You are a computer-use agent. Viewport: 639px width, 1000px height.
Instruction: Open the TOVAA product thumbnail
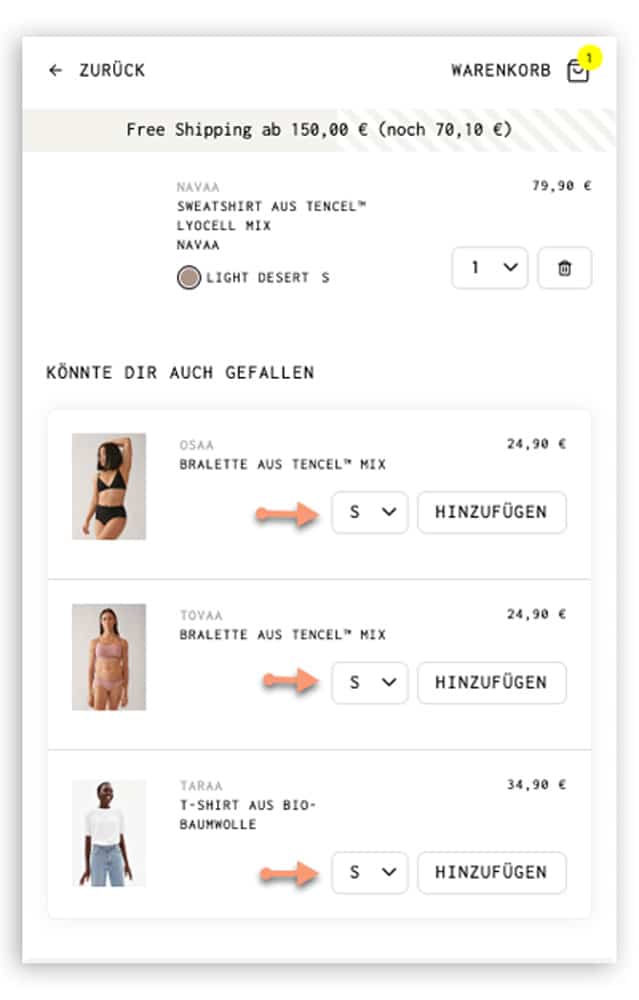click(x=109, y=656)
